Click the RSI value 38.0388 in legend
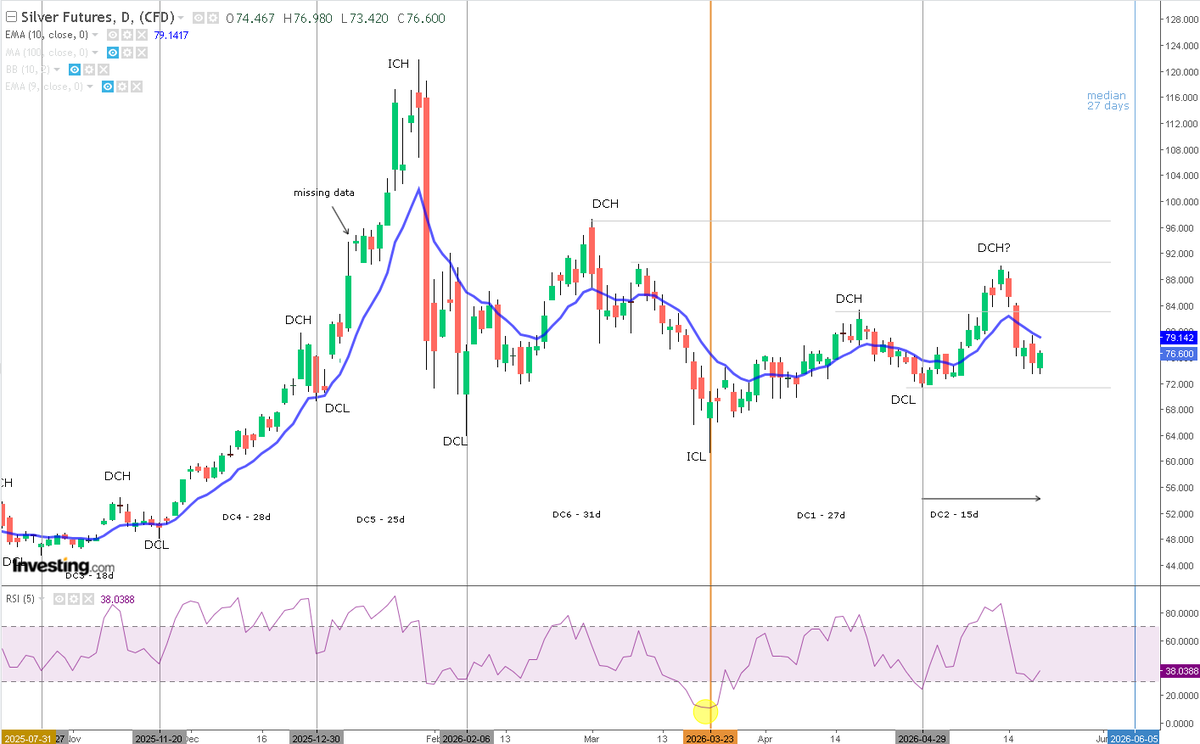 (117, 599)
